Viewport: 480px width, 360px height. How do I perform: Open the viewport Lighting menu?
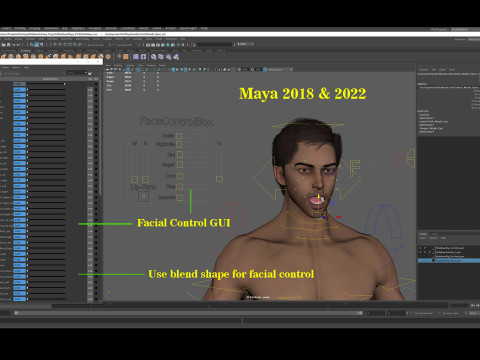(130, 65)
